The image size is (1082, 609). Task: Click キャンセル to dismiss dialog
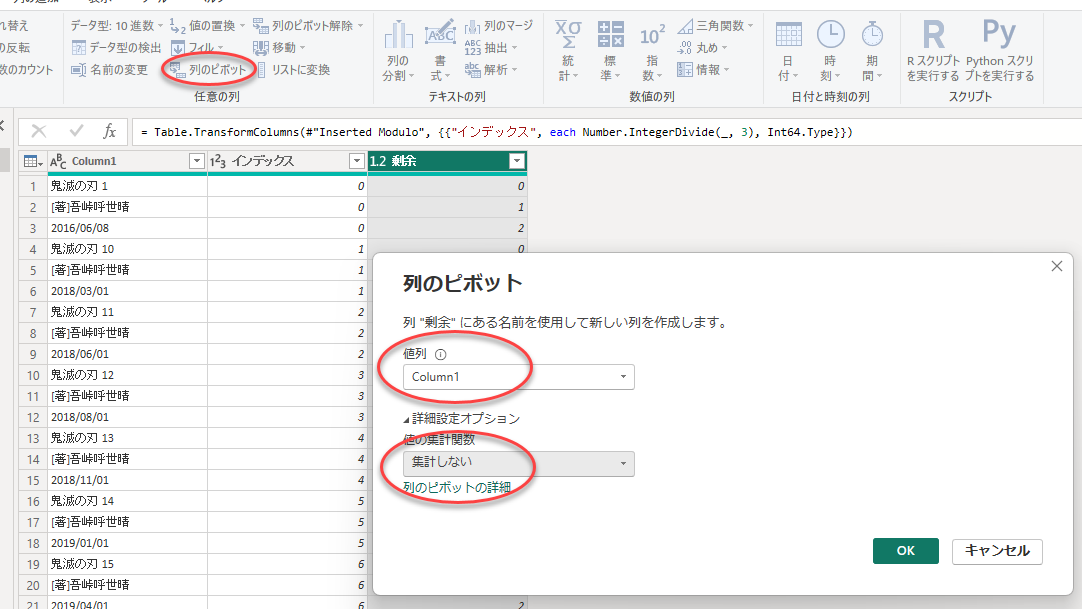click(x=997, y=550)
